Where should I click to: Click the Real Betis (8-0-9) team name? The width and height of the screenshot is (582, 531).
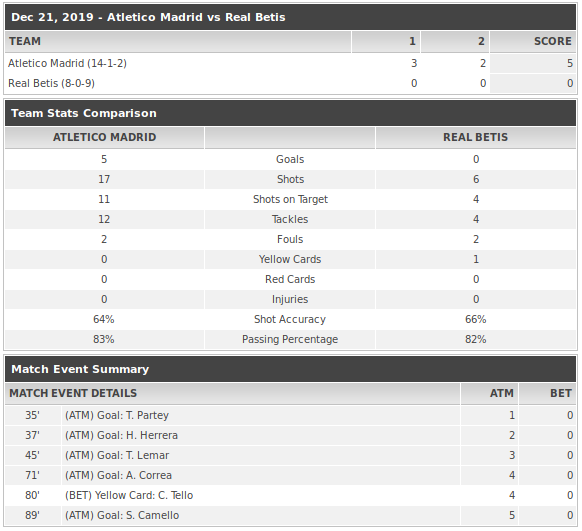[51, 83]
